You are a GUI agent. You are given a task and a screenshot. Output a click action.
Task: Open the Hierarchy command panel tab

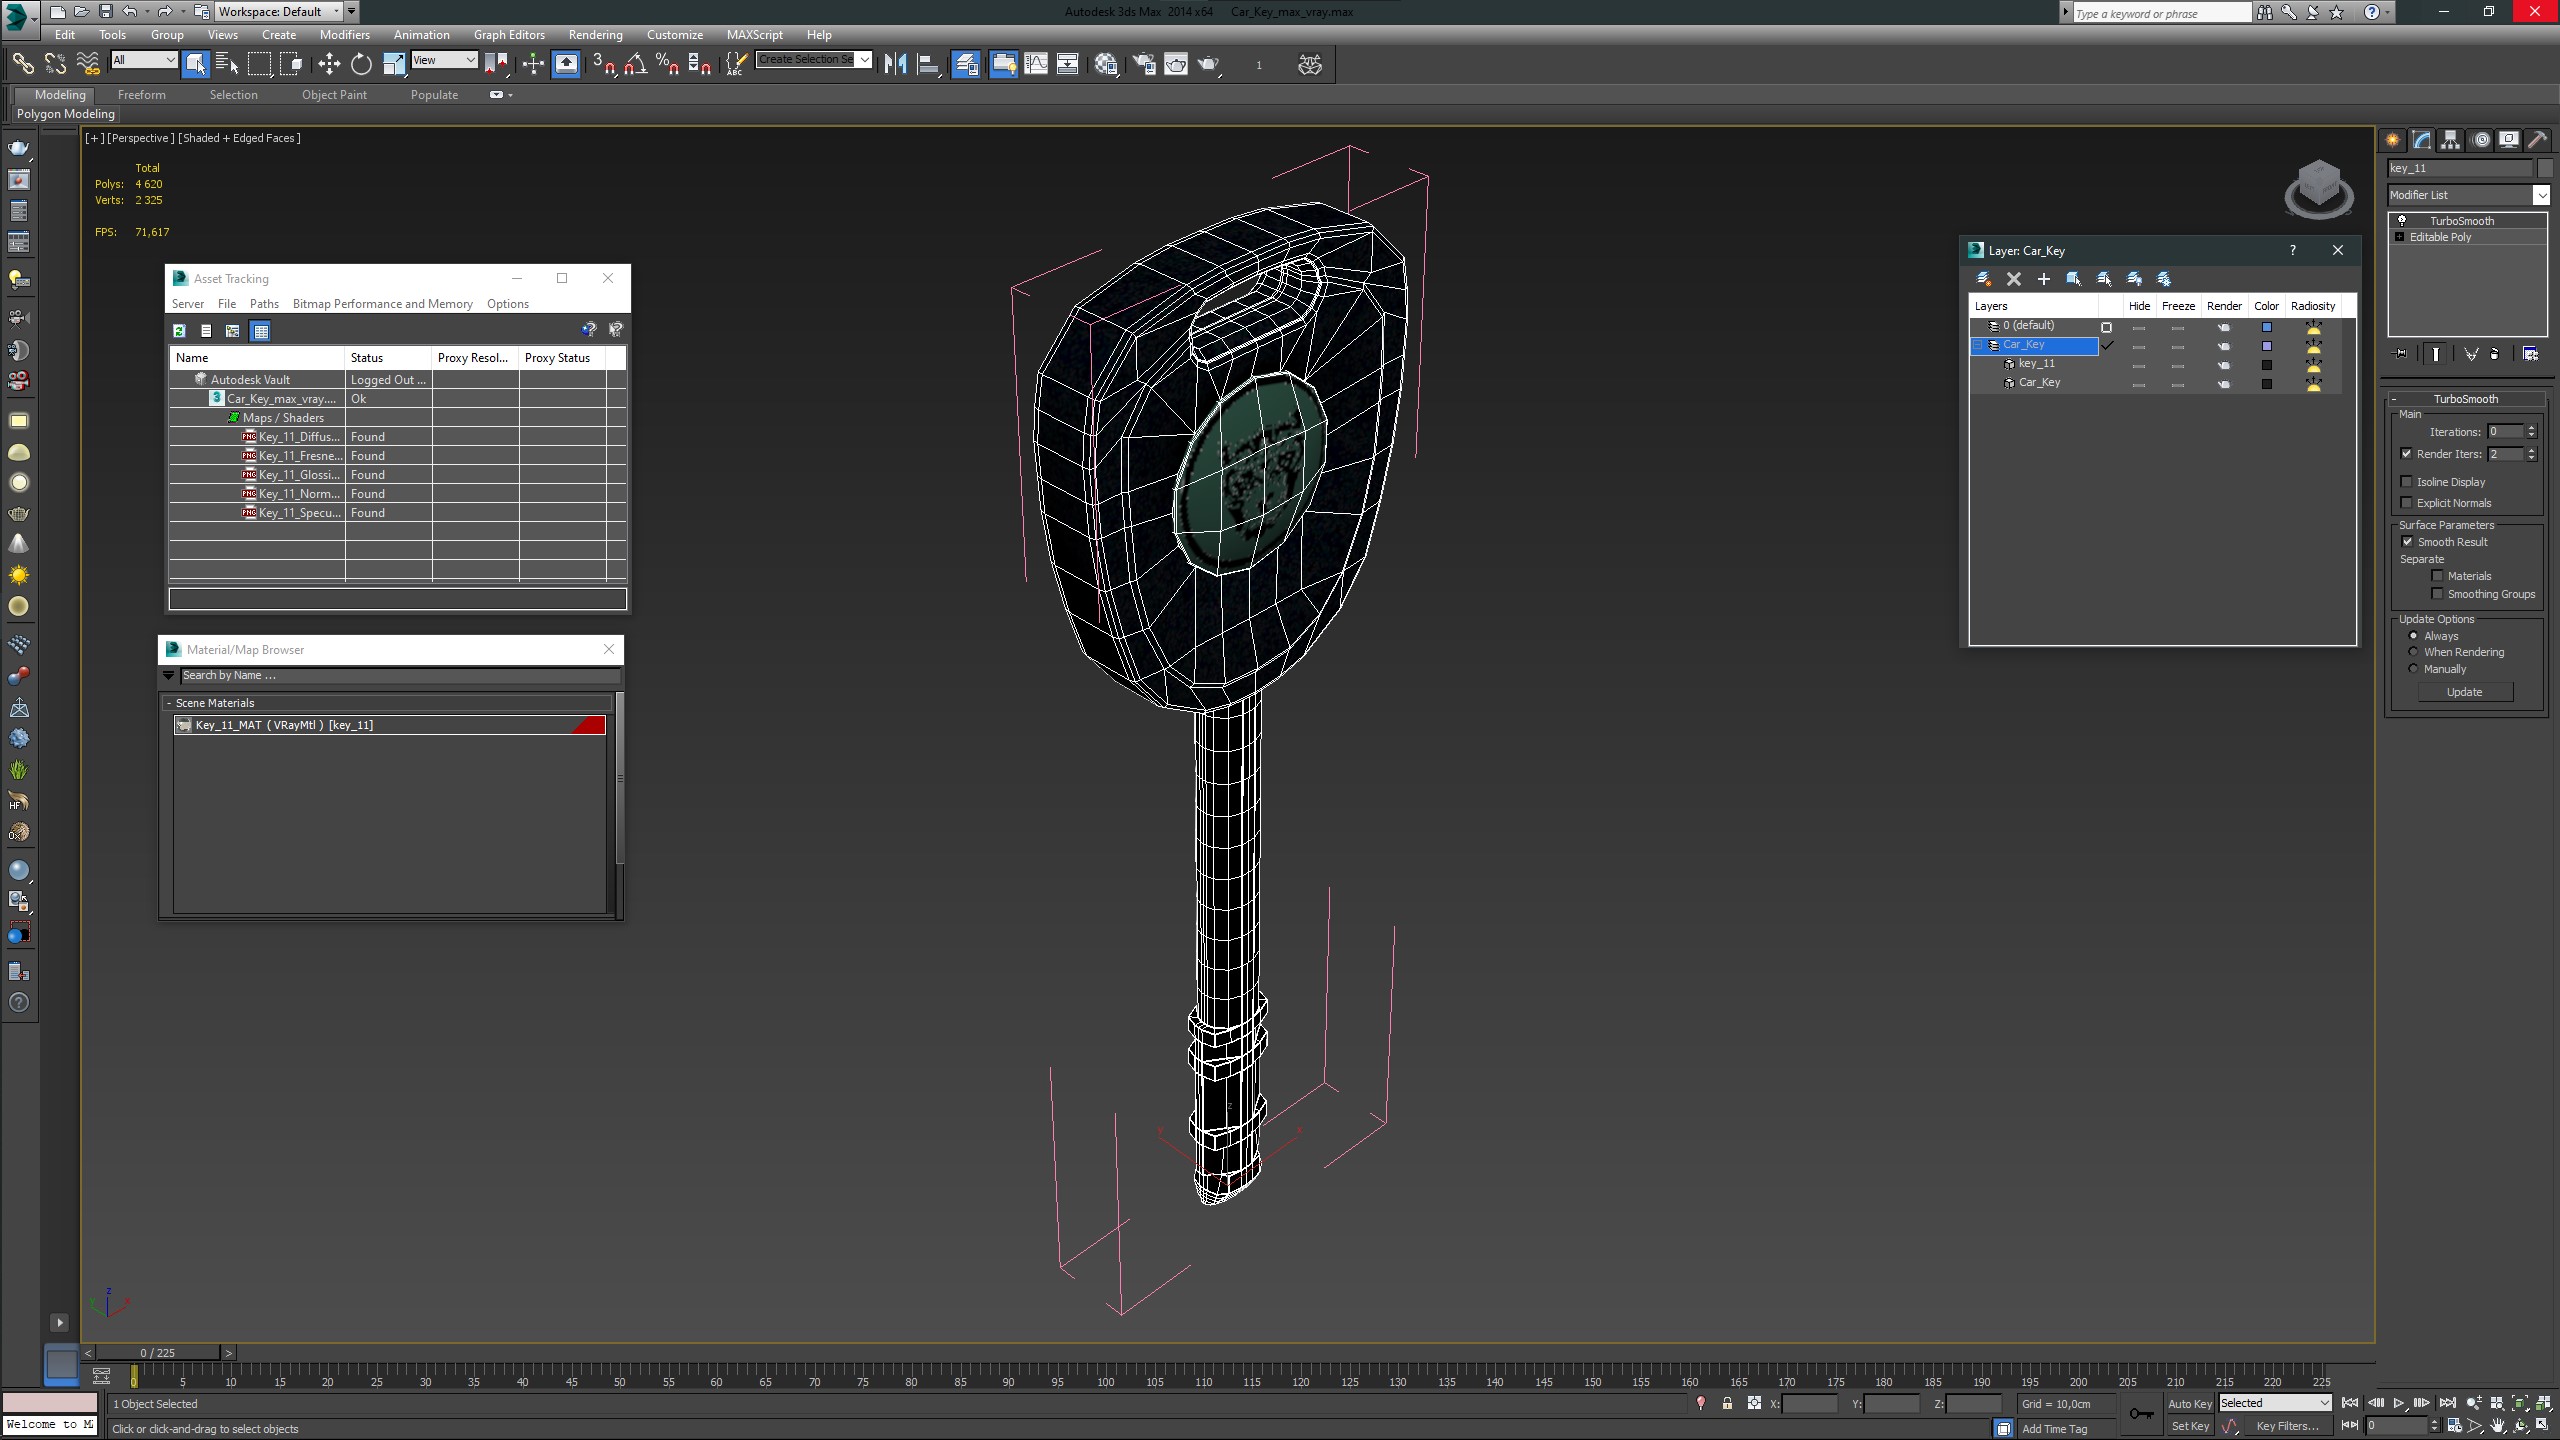click(x=2450, y=140)
